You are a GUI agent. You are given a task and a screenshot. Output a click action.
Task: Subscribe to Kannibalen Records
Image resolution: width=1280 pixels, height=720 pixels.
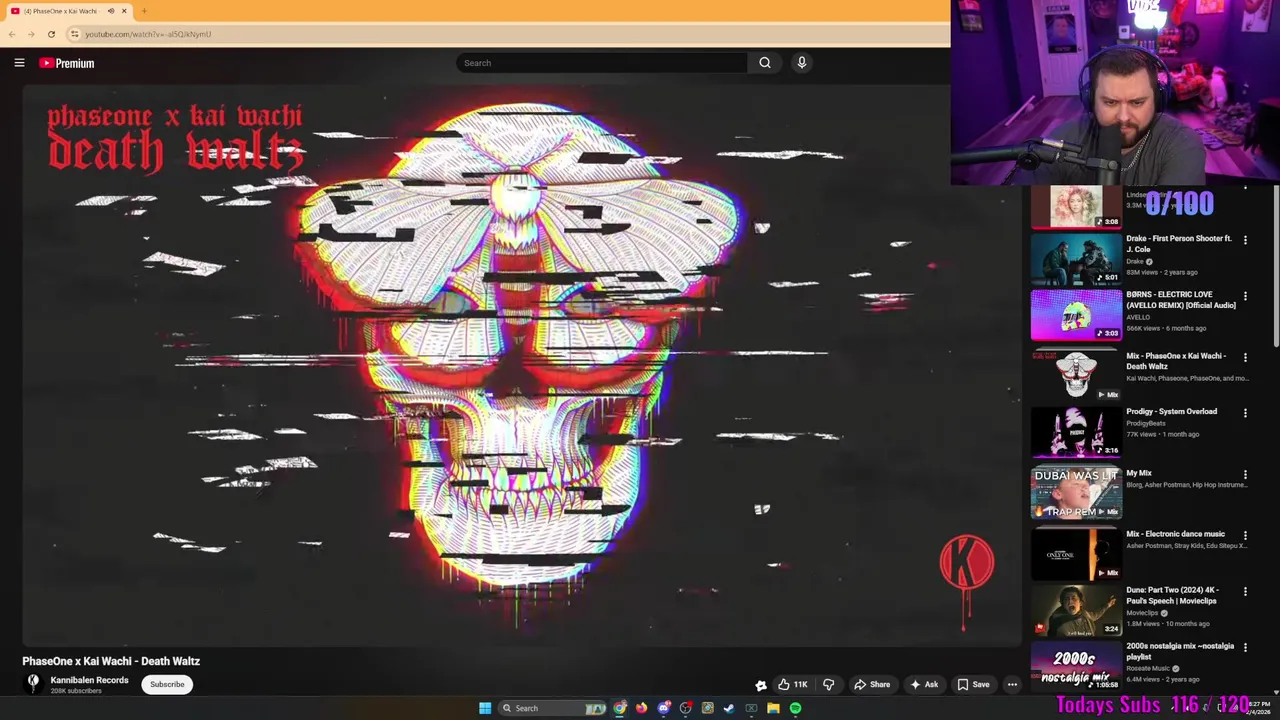tap(167, 685)
